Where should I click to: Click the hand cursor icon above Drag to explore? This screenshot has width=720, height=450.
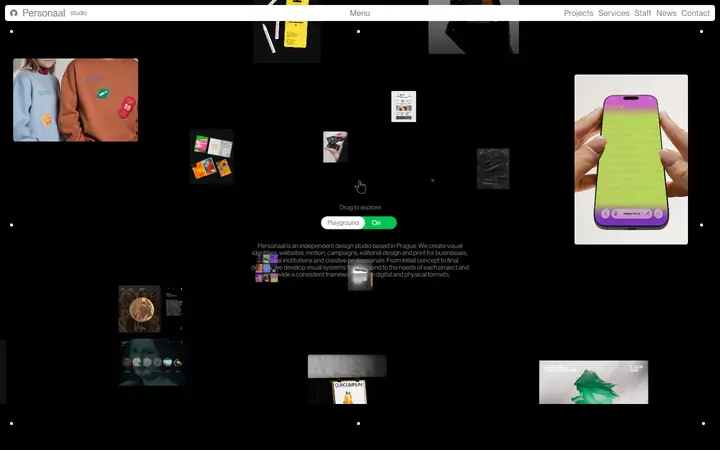[x=360, y=187]
